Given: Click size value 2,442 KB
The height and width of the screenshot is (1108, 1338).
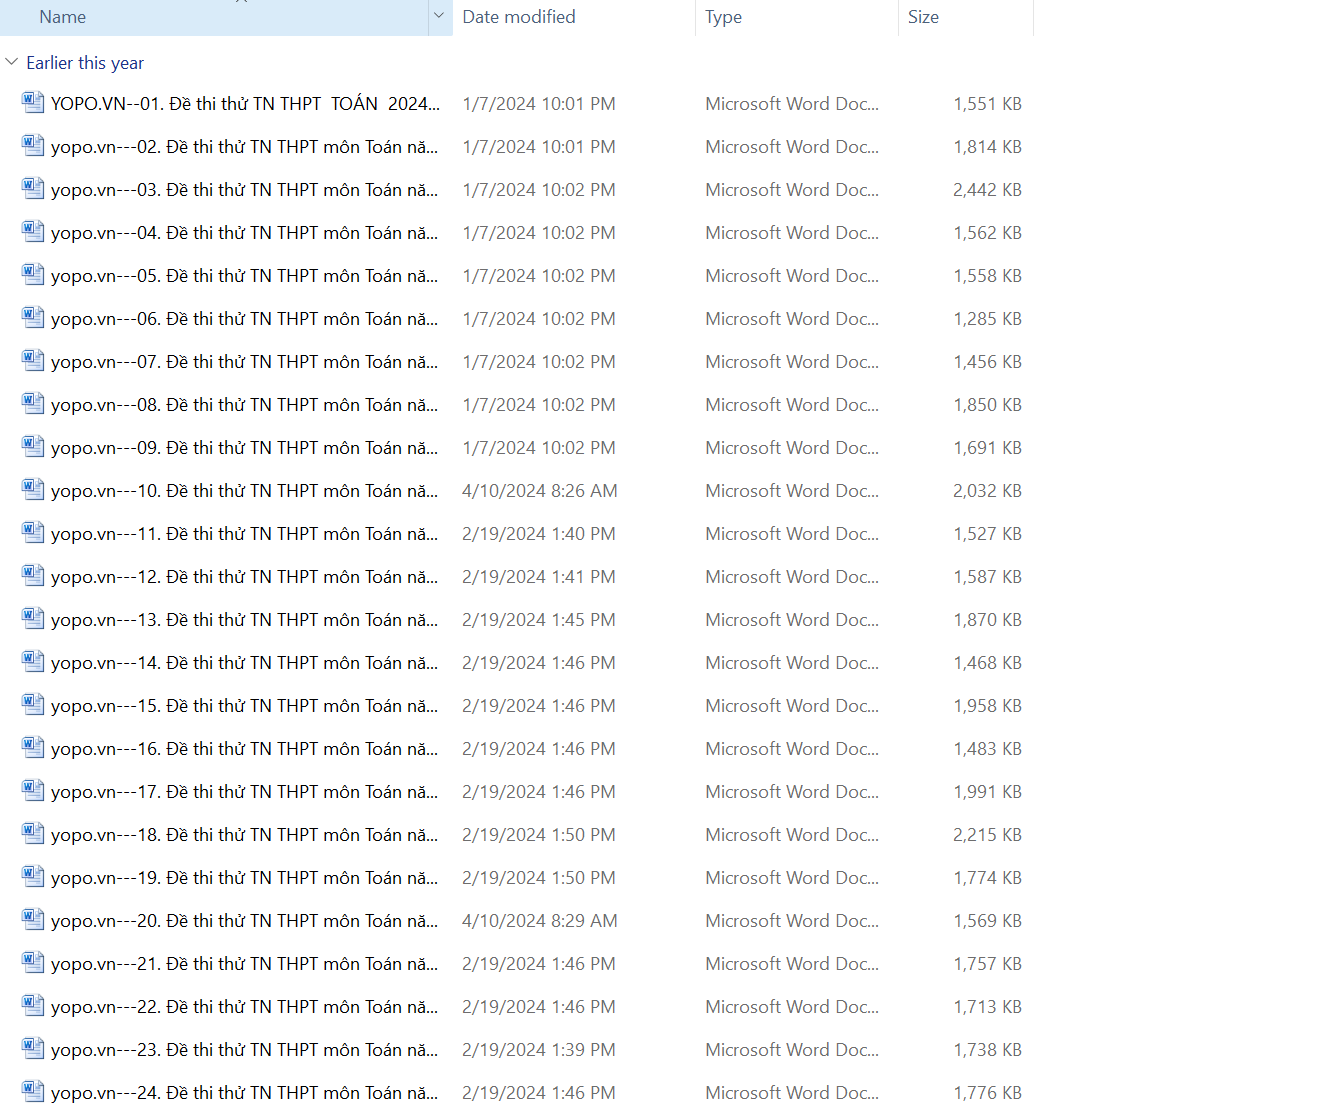Looking at the screenshot, I should (x=987, y=190).
